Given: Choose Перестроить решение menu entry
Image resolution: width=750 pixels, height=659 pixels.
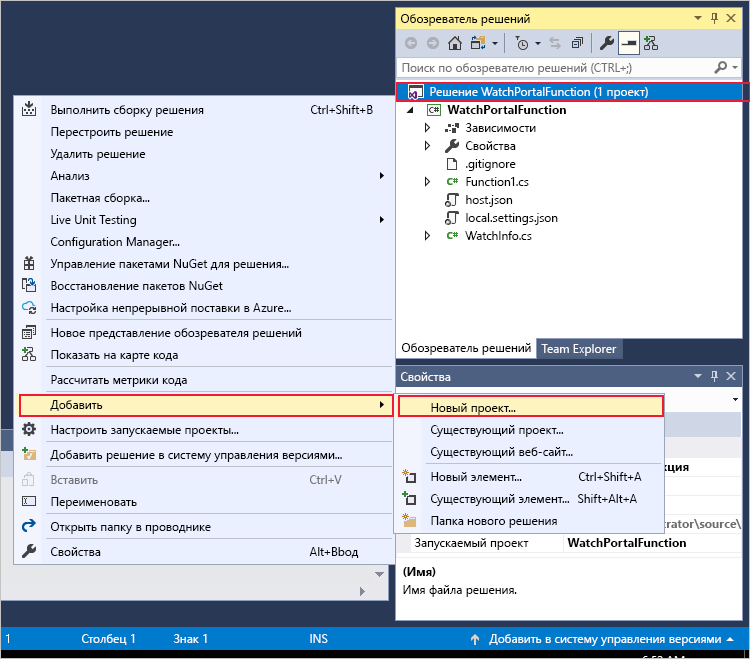Looking at the screenshot, I should 206,132.
